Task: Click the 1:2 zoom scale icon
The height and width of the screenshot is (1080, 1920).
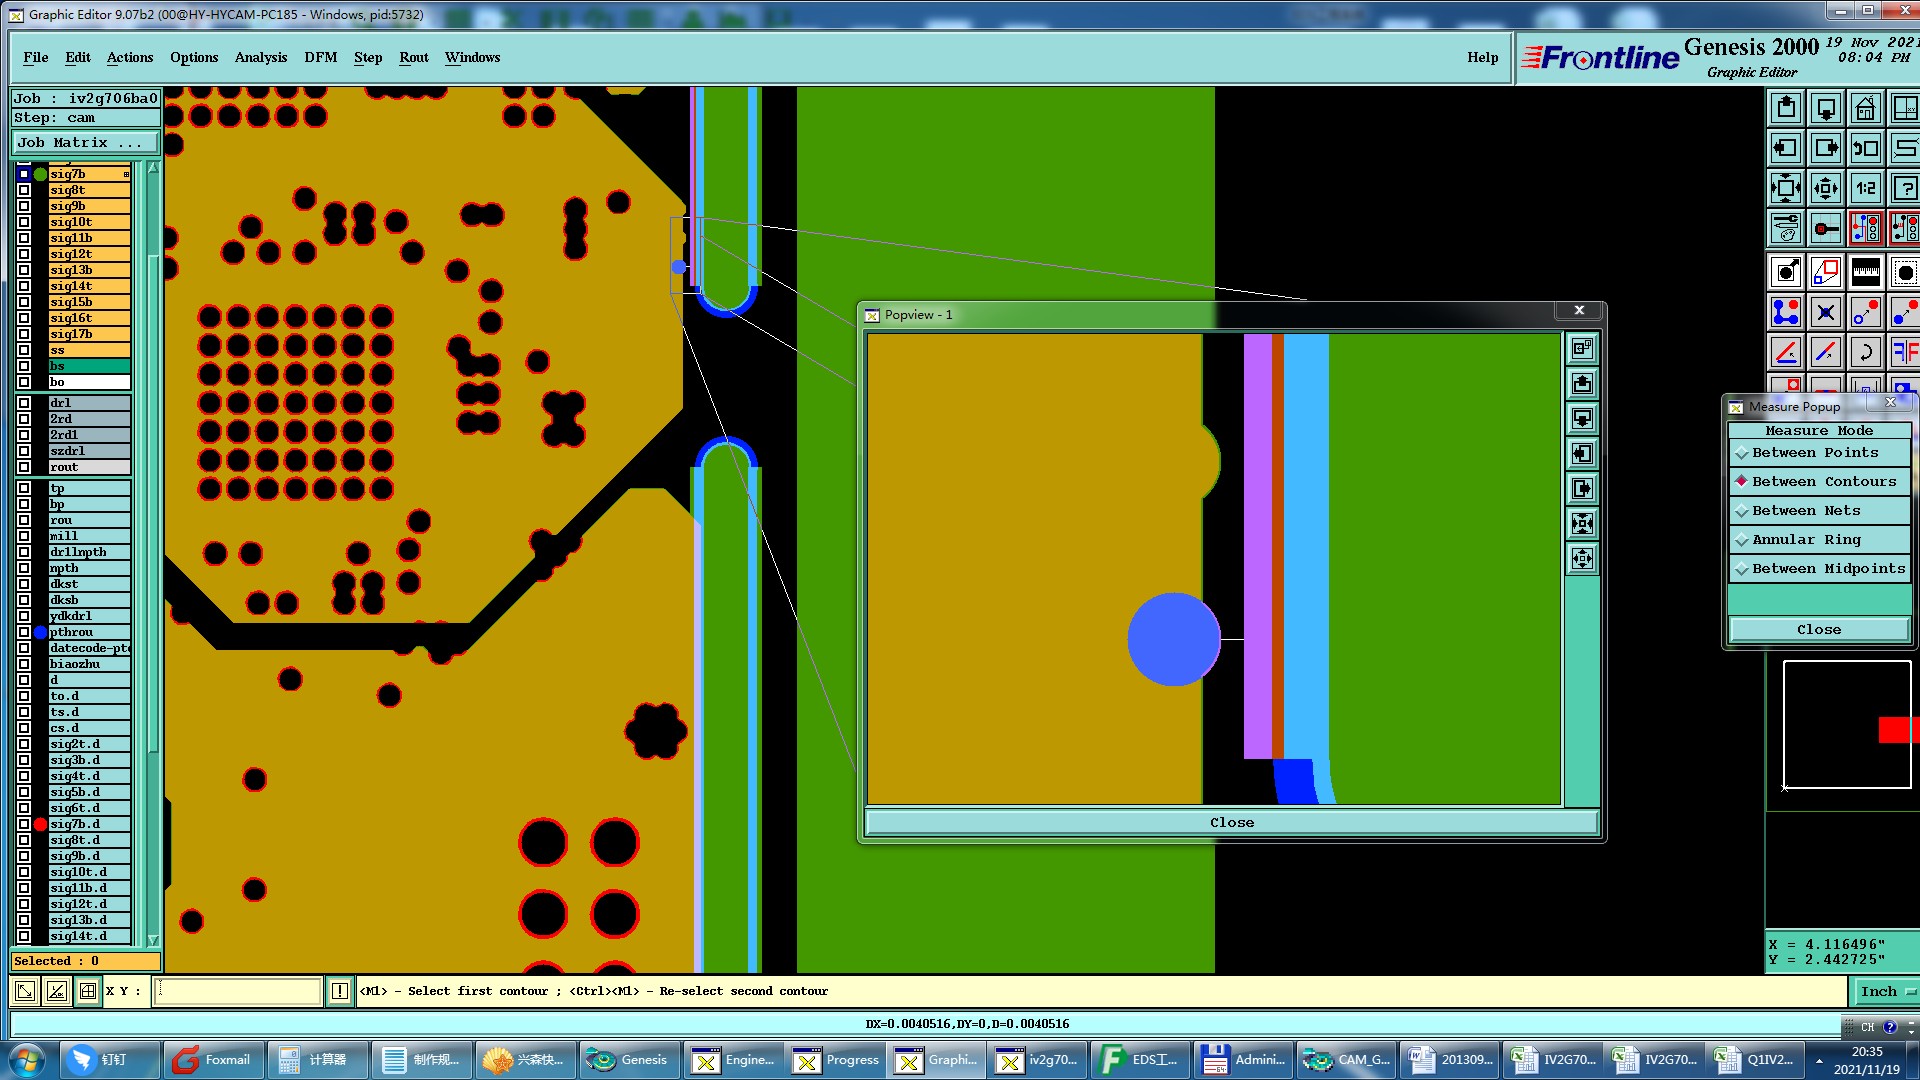Action: (x=1865, y=188)
